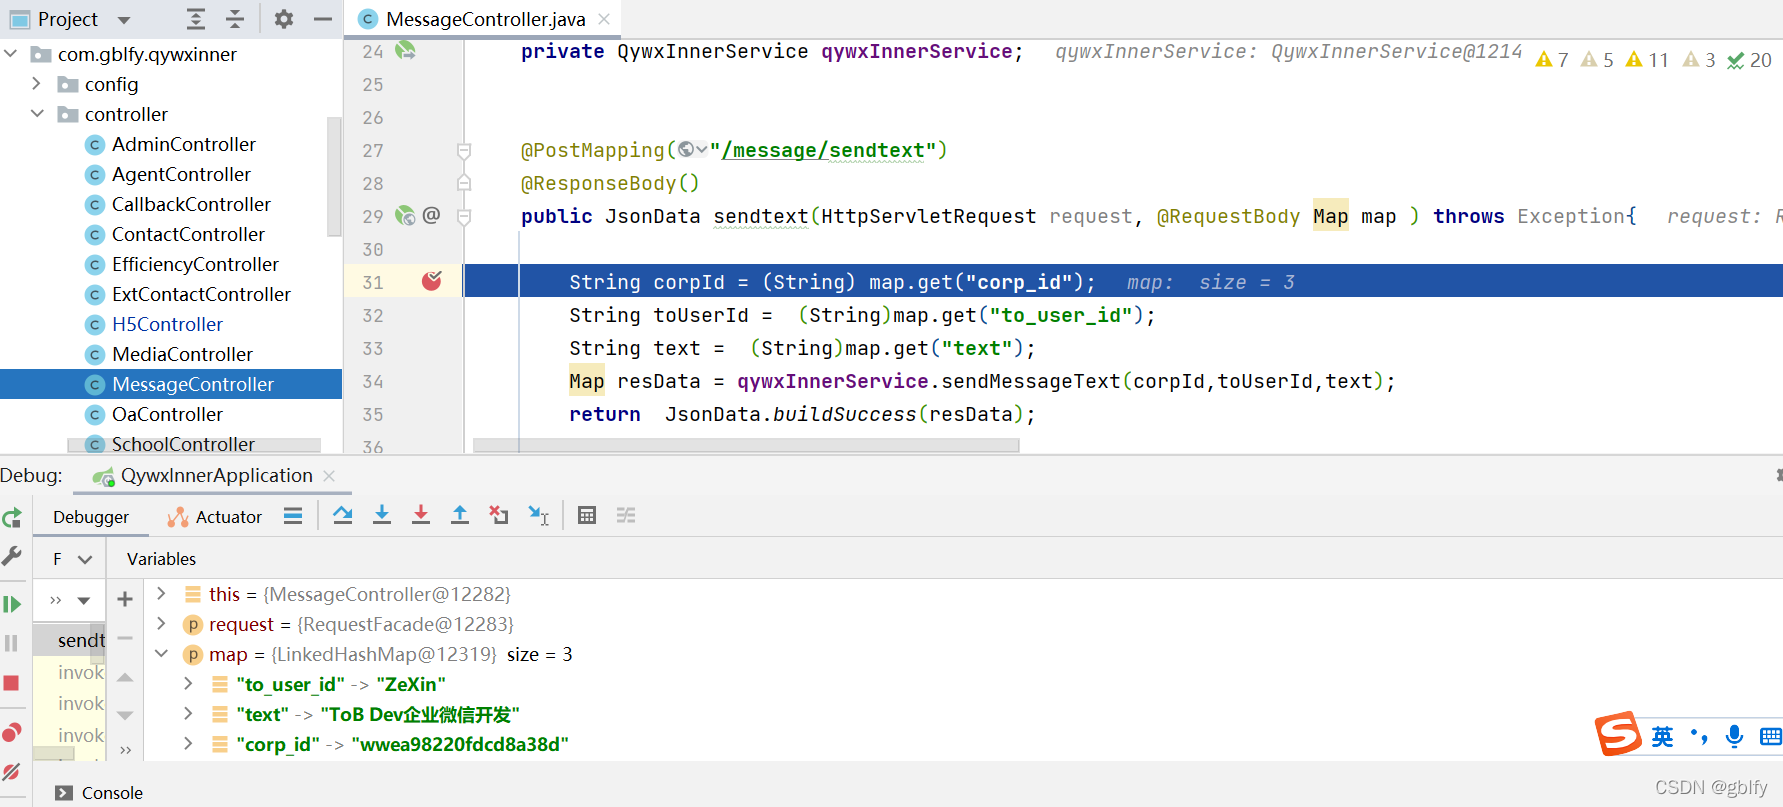Select MessageController in project tree

pos(171,384)
